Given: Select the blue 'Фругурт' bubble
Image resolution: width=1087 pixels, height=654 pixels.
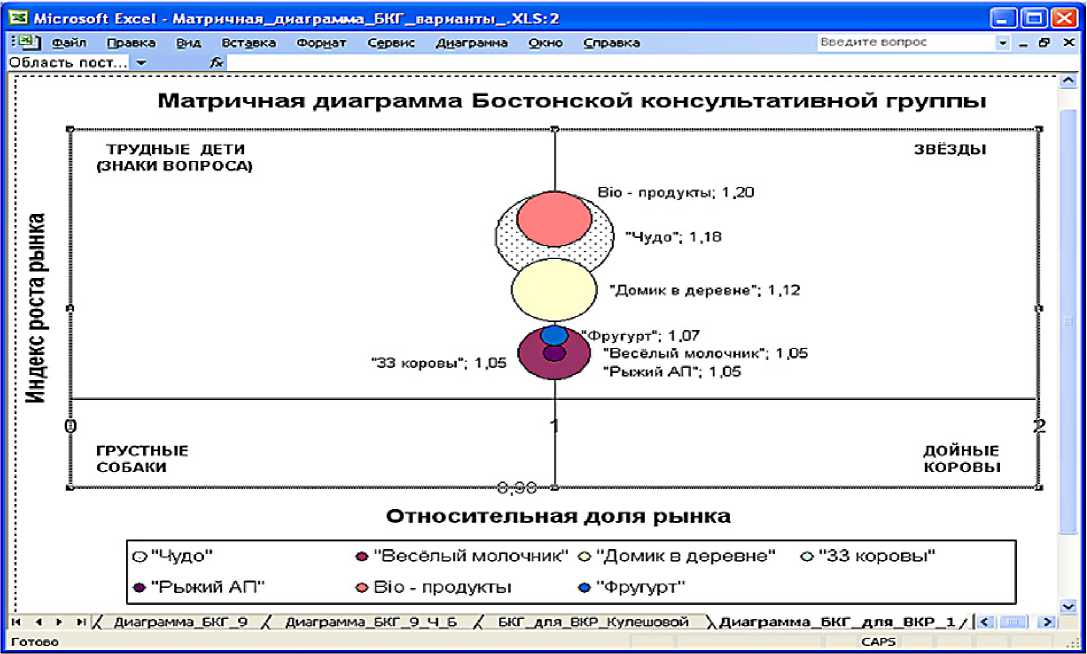Looking at the screenshot, I should [554, 335].
